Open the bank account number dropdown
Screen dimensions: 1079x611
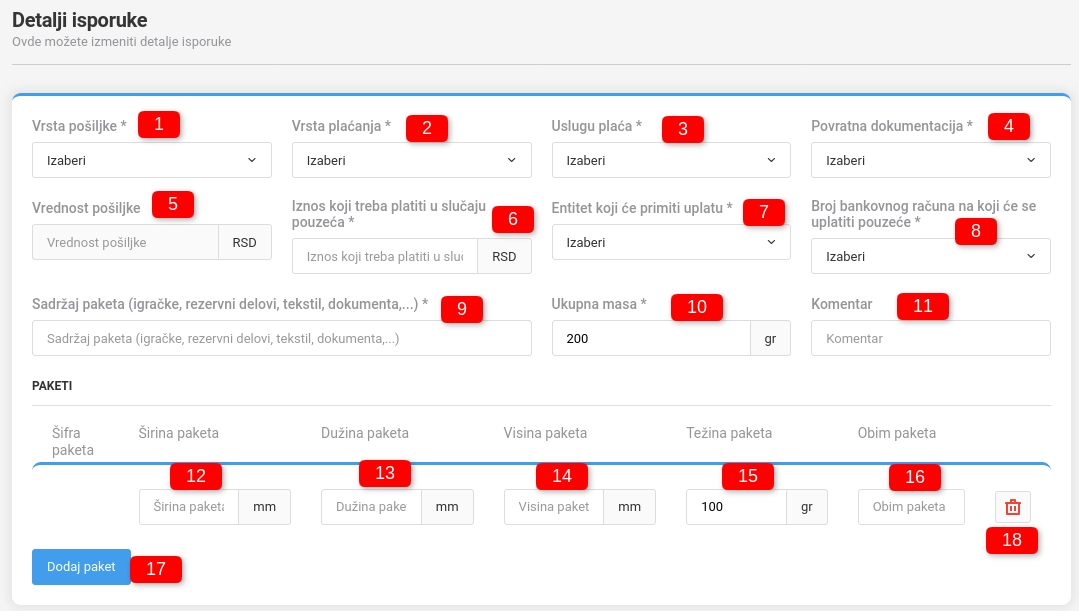pos(930,256)
